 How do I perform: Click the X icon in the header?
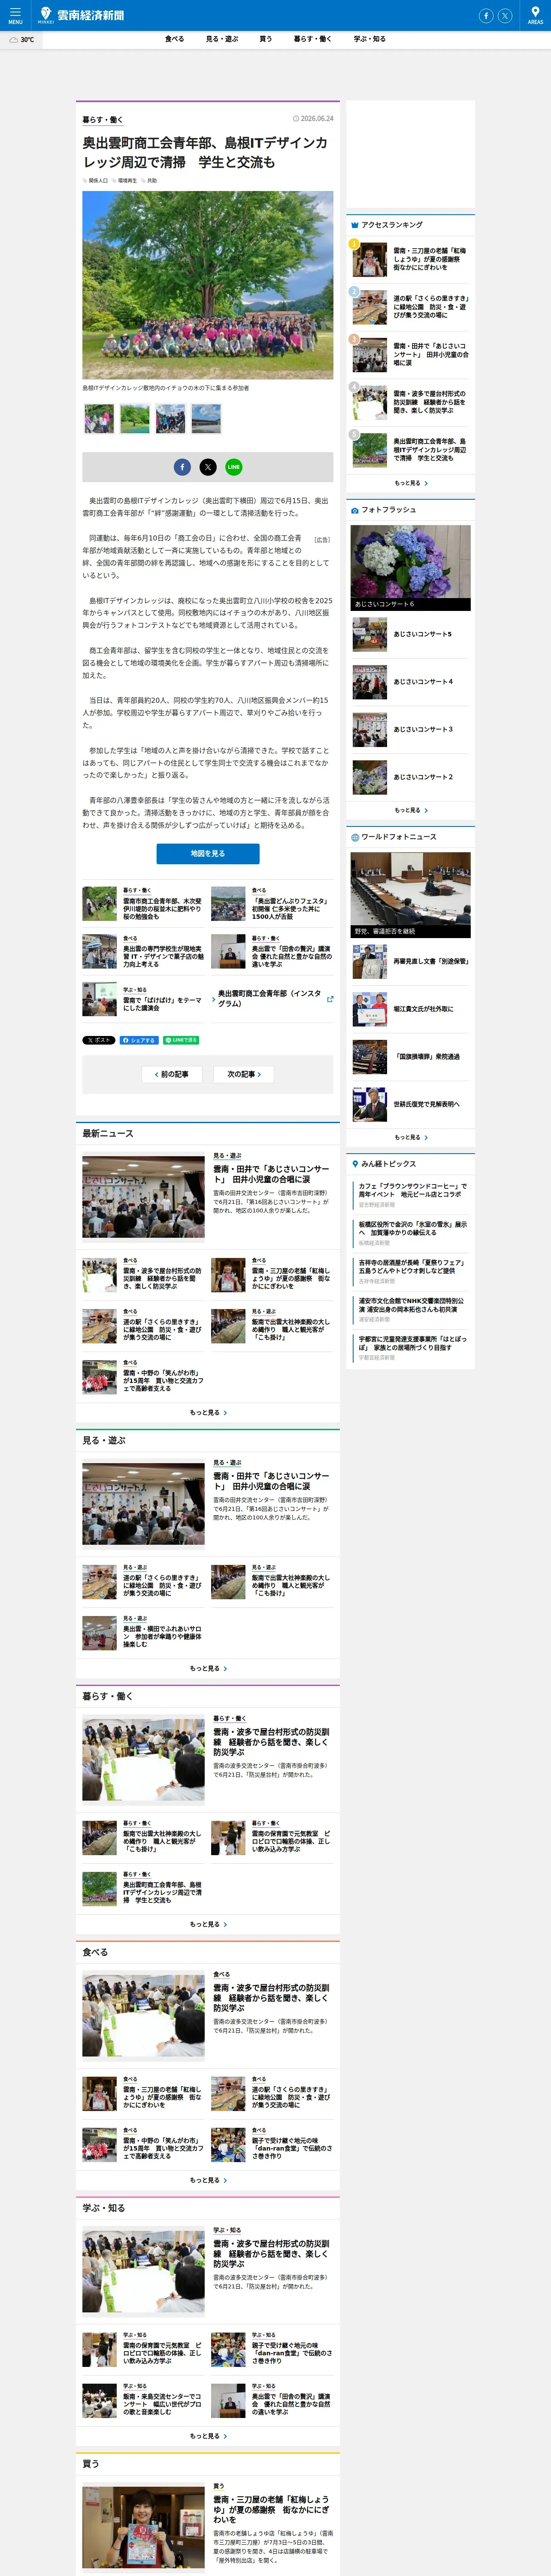pos(505,16)
